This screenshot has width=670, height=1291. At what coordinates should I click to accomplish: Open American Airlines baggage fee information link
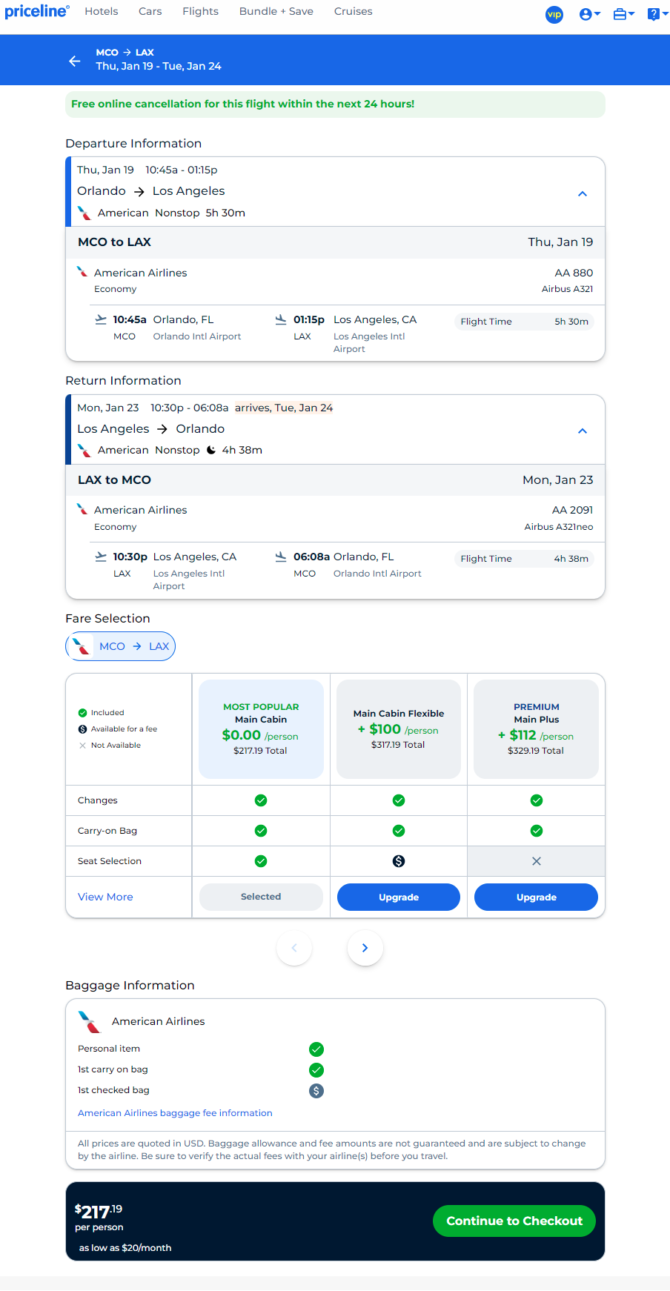click(x=175, y=1113)
